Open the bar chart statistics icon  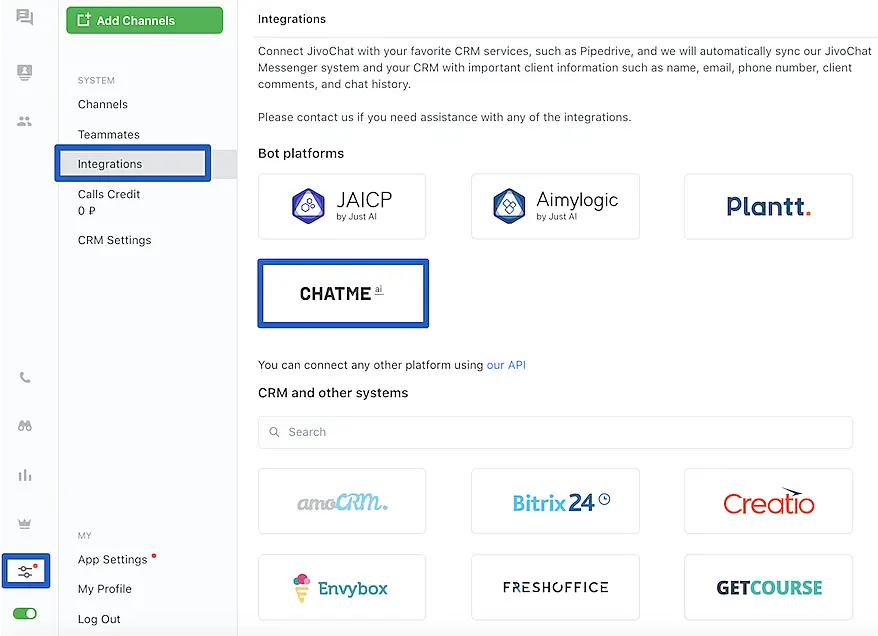25,475
